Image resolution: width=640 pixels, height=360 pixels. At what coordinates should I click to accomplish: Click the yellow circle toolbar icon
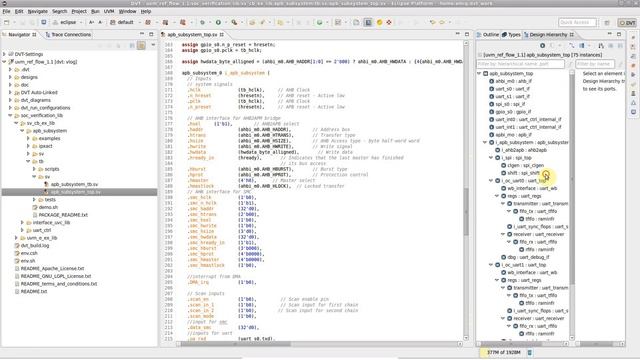(x=379, y=22)
